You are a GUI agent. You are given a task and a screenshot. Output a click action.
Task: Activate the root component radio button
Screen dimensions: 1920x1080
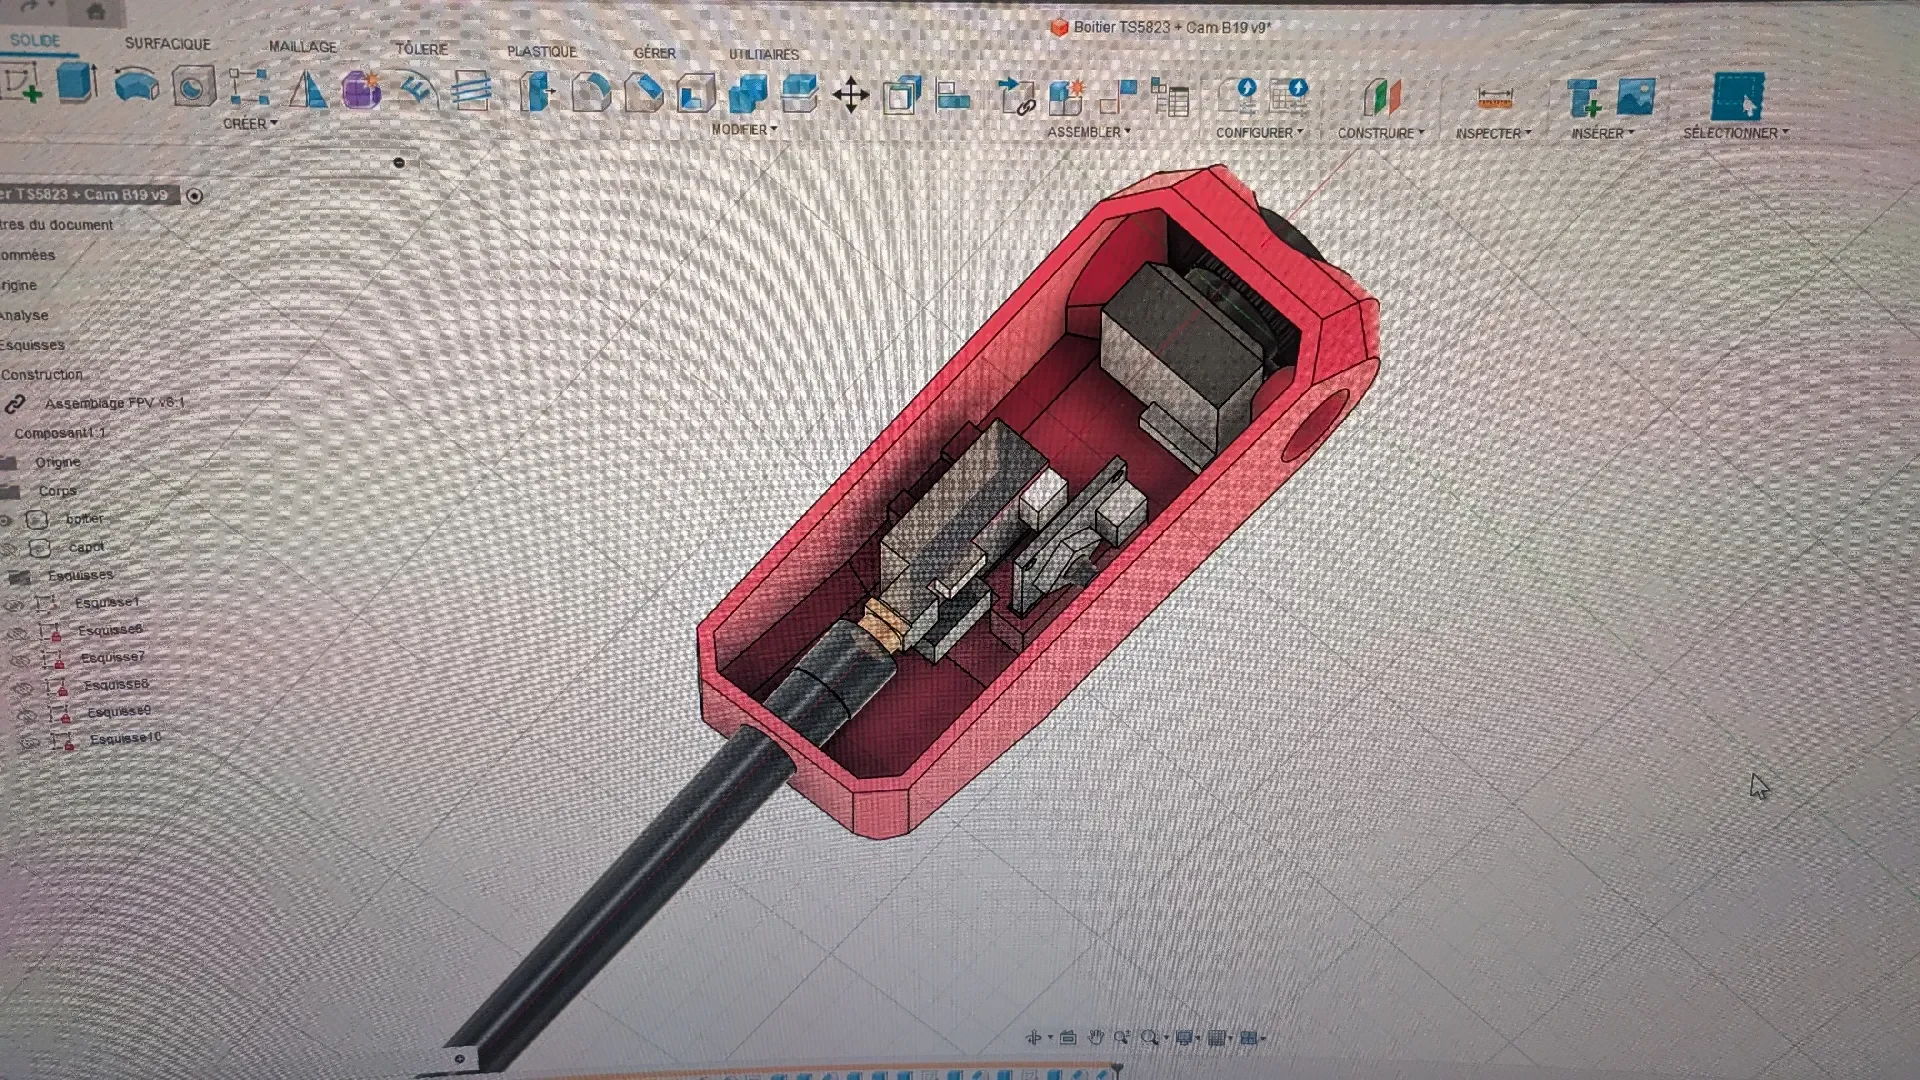195,196
